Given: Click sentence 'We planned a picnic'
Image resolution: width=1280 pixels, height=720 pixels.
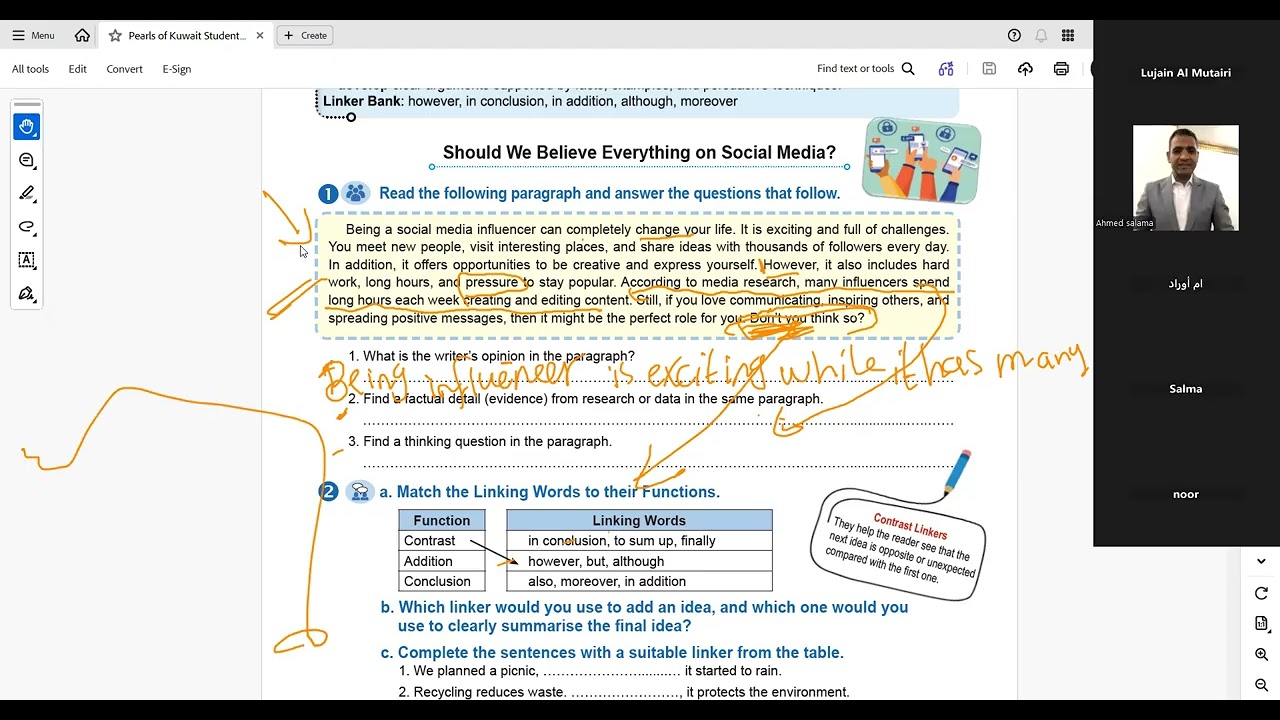Looking at the screenshot, I should [x=590, y=671].
